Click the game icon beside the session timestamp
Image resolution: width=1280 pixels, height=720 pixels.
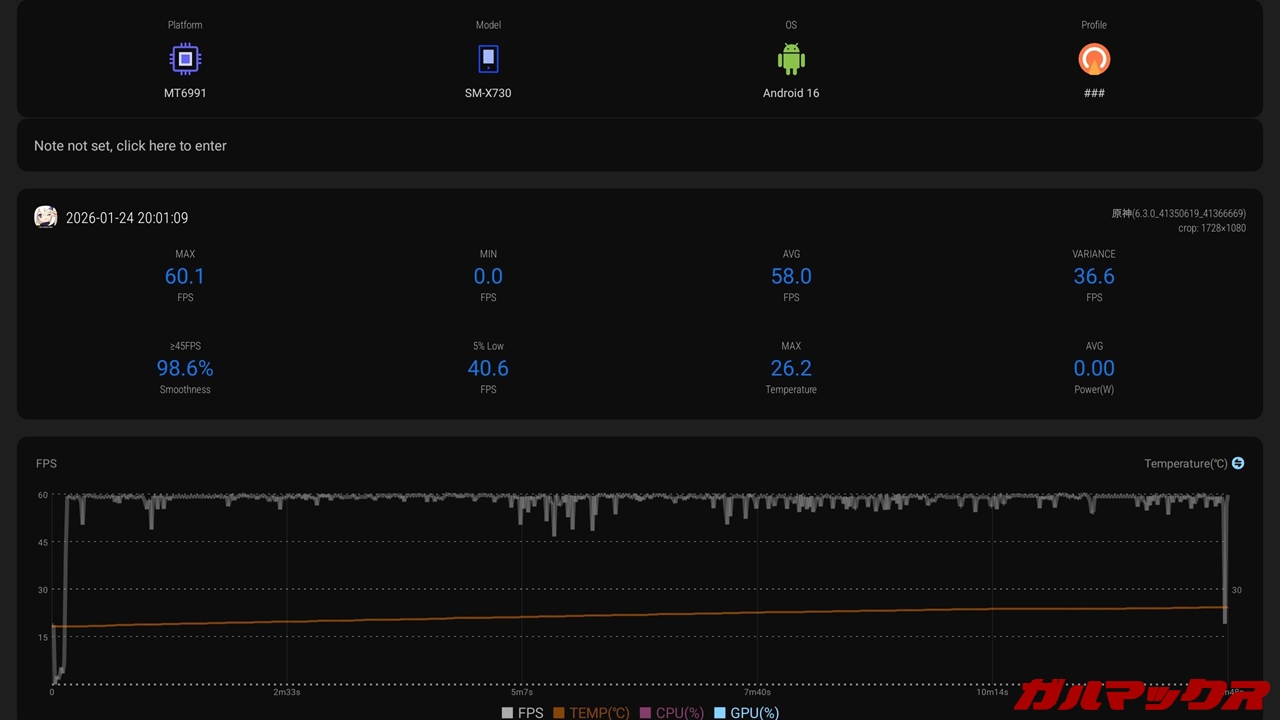pos(46,217)
